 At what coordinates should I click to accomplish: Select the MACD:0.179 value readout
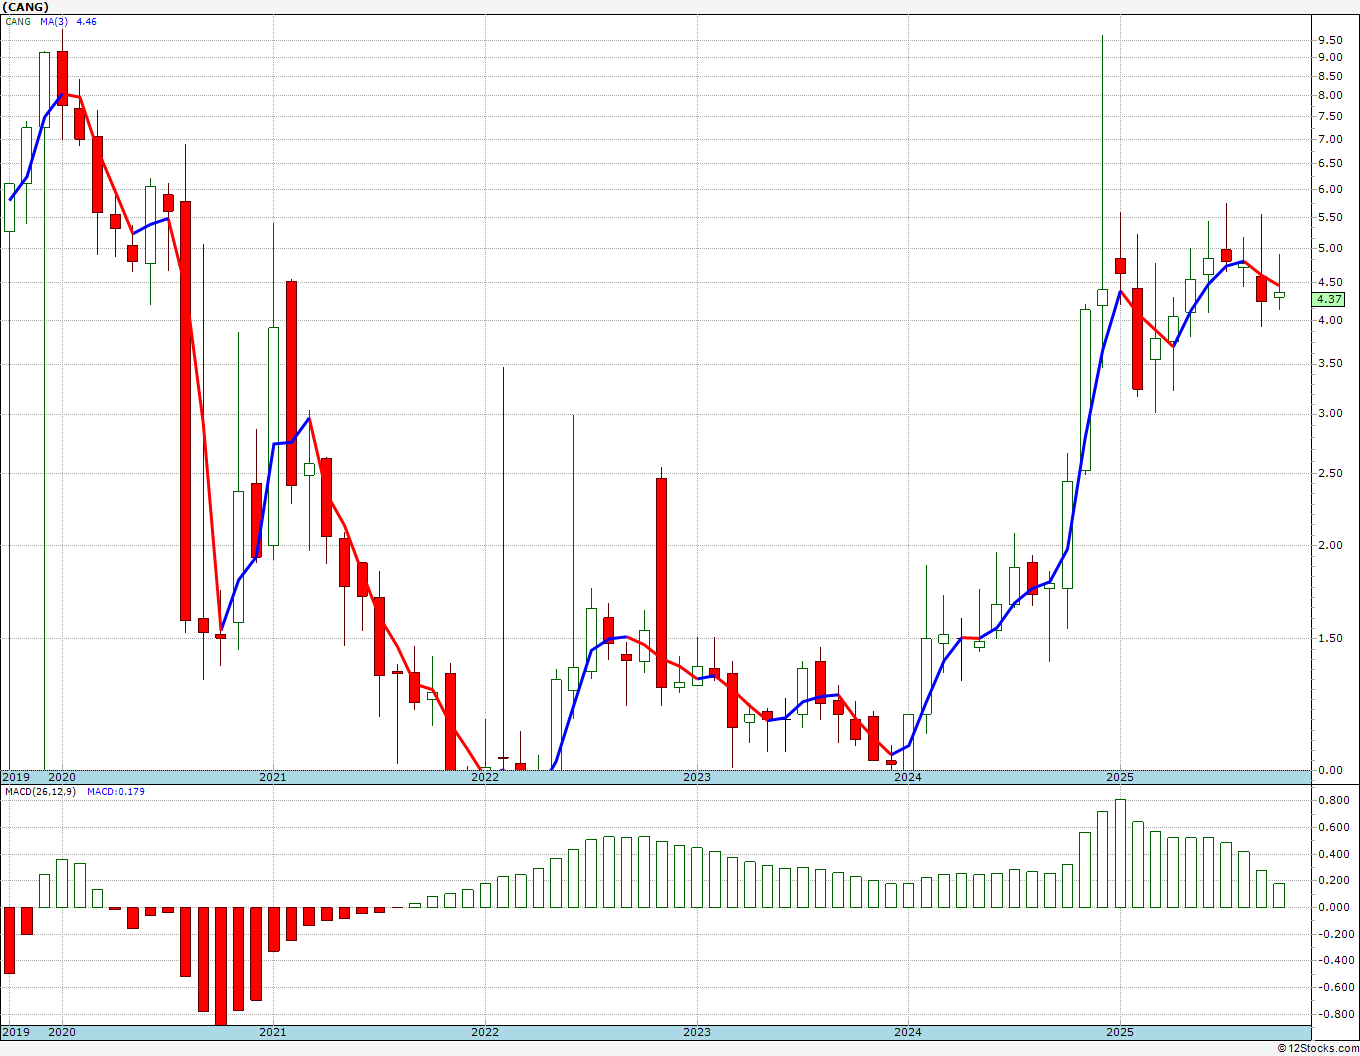click(116, 791)
